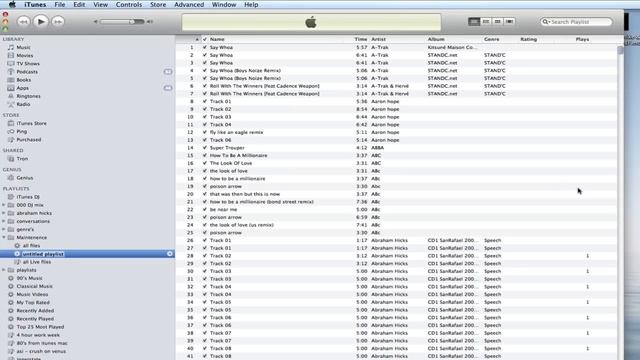Image resolution: width=640 pixels, height=360 pixels.
Task: Uncheck that was then but this is now
Action: tap(205, 194)
